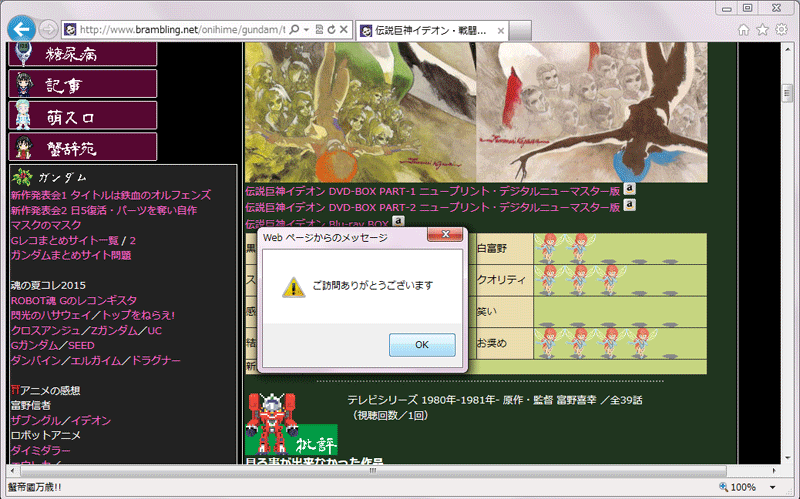Screen dimensions: 800x499
Task: Open the クロスアンジュ link
Action: pyautogui.click(x=45, y=331)
